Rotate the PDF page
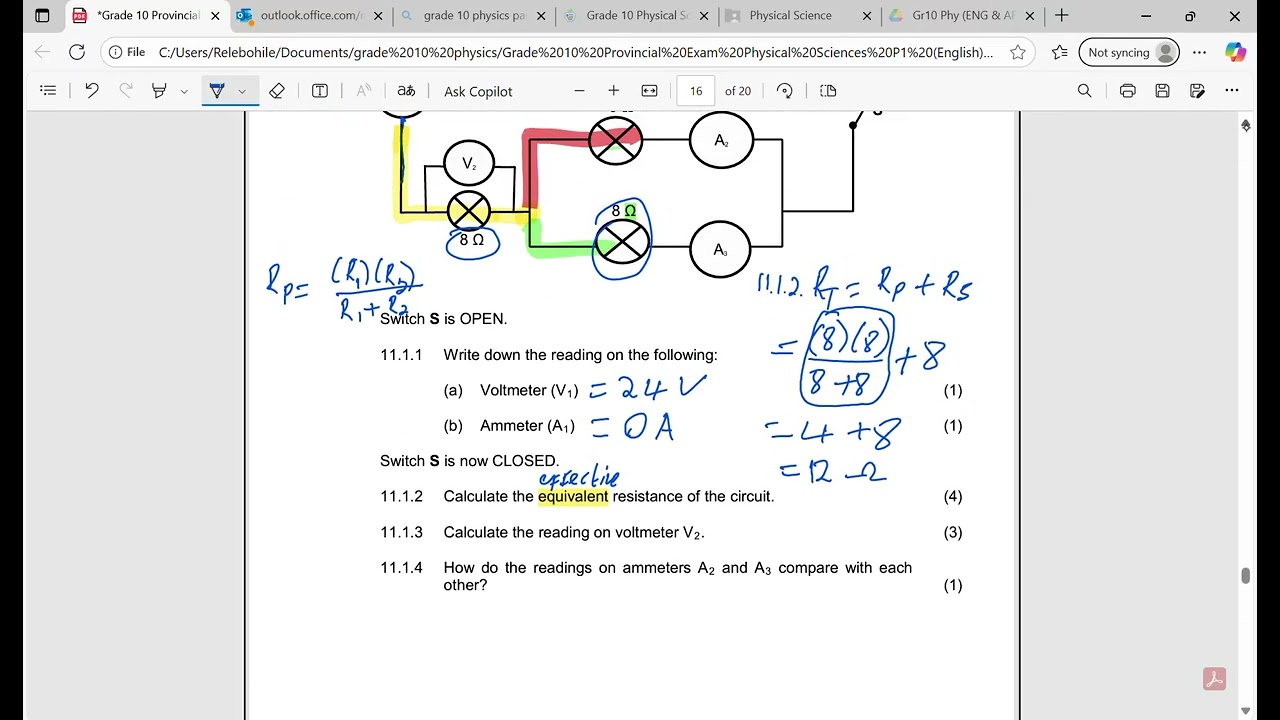The height and width of the screenshot is (720, 1280). click(785, 91)
